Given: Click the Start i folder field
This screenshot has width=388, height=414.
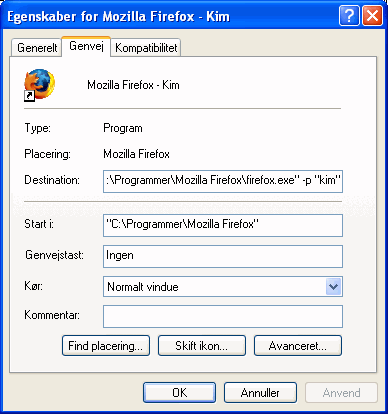Looking at the screenshot, I should point(223,225).
